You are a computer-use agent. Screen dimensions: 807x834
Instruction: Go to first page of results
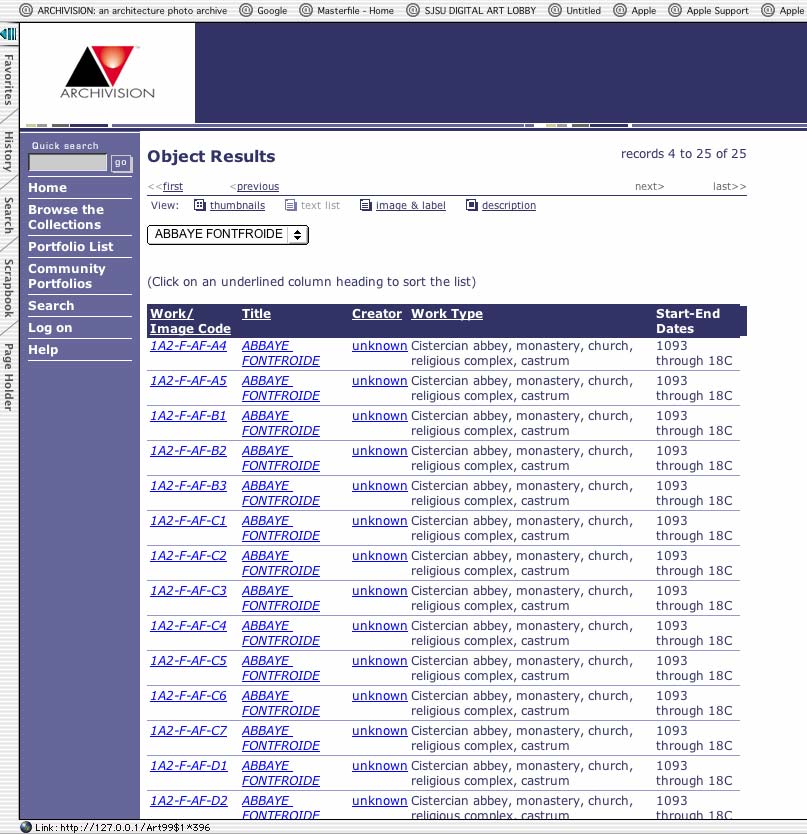172,187
